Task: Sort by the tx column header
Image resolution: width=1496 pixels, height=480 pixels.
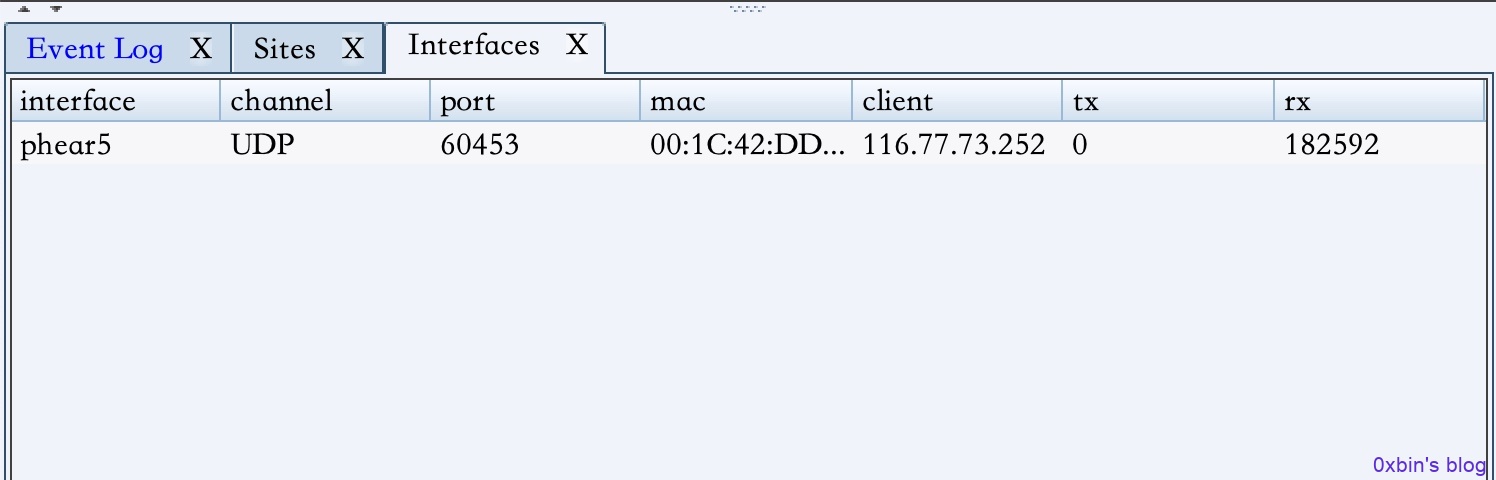Action: point(1168,101)
